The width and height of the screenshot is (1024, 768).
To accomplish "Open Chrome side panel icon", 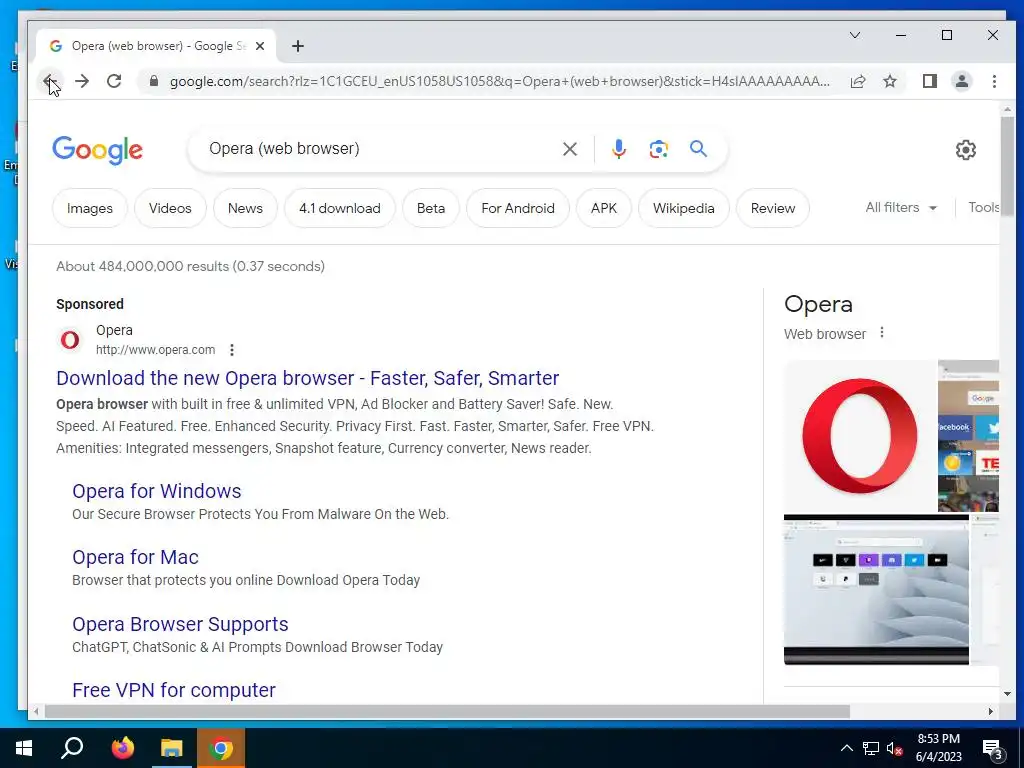I will (929, 81).
